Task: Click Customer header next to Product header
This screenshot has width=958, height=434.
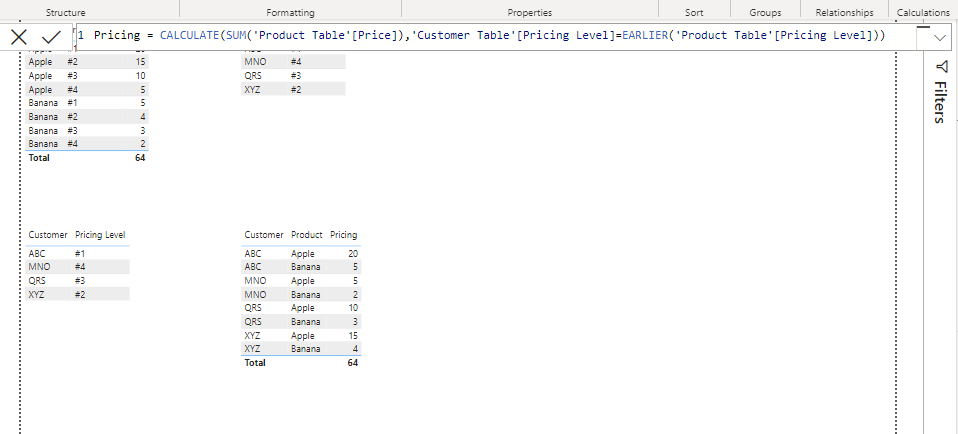Action: [264, 235]
